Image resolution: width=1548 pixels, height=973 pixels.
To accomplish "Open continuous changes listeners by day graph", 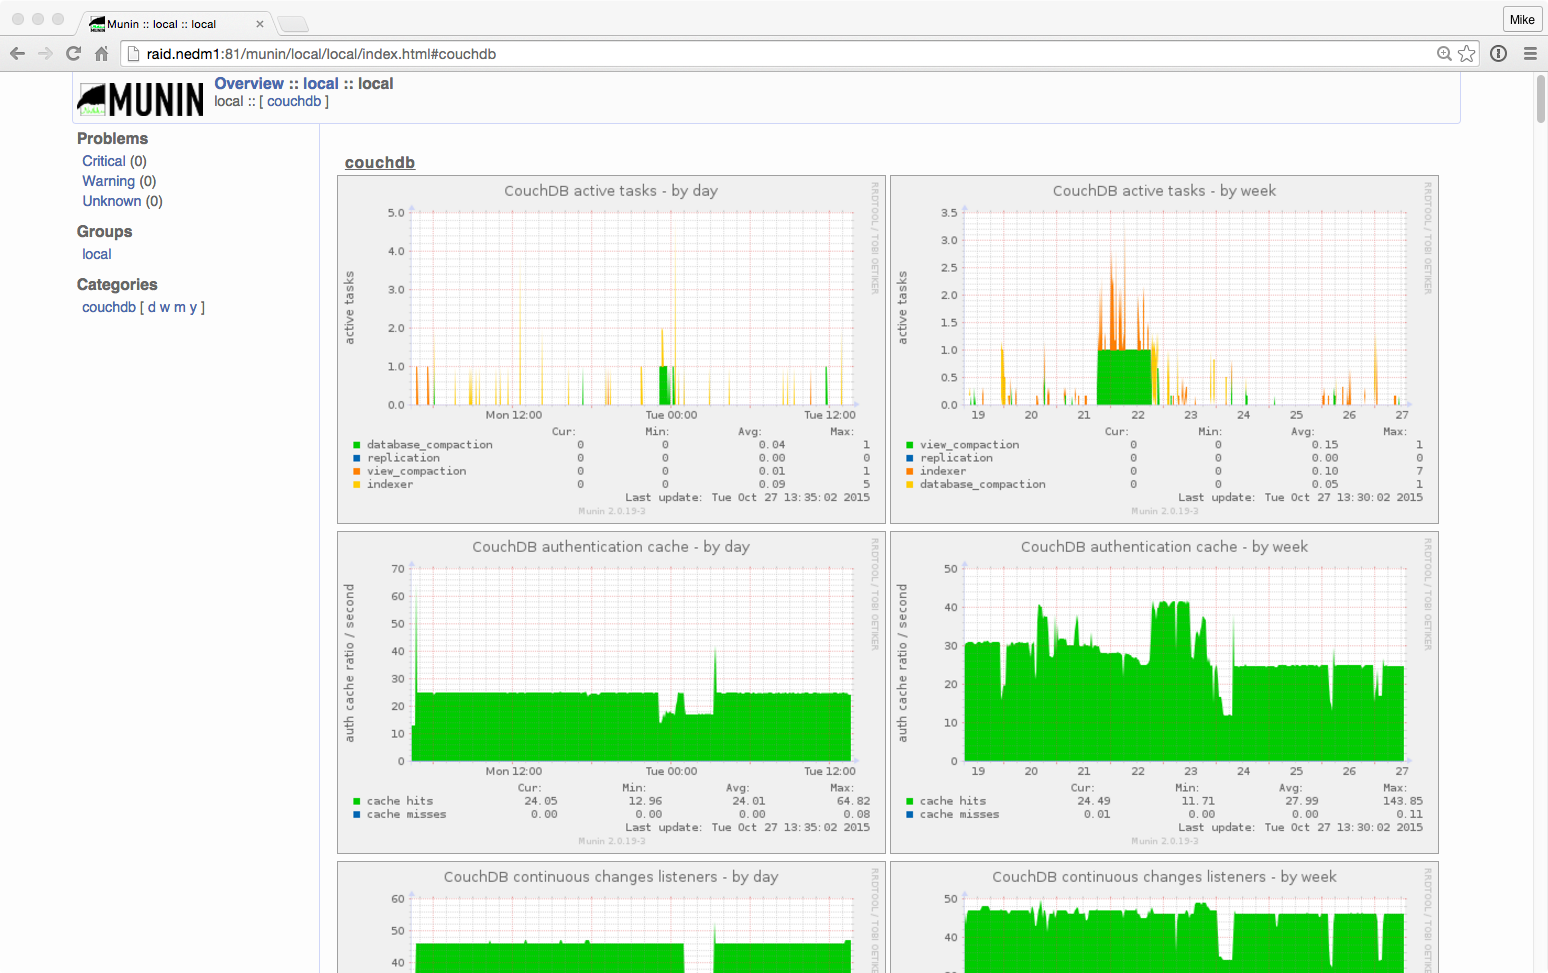I will (611, 918).
